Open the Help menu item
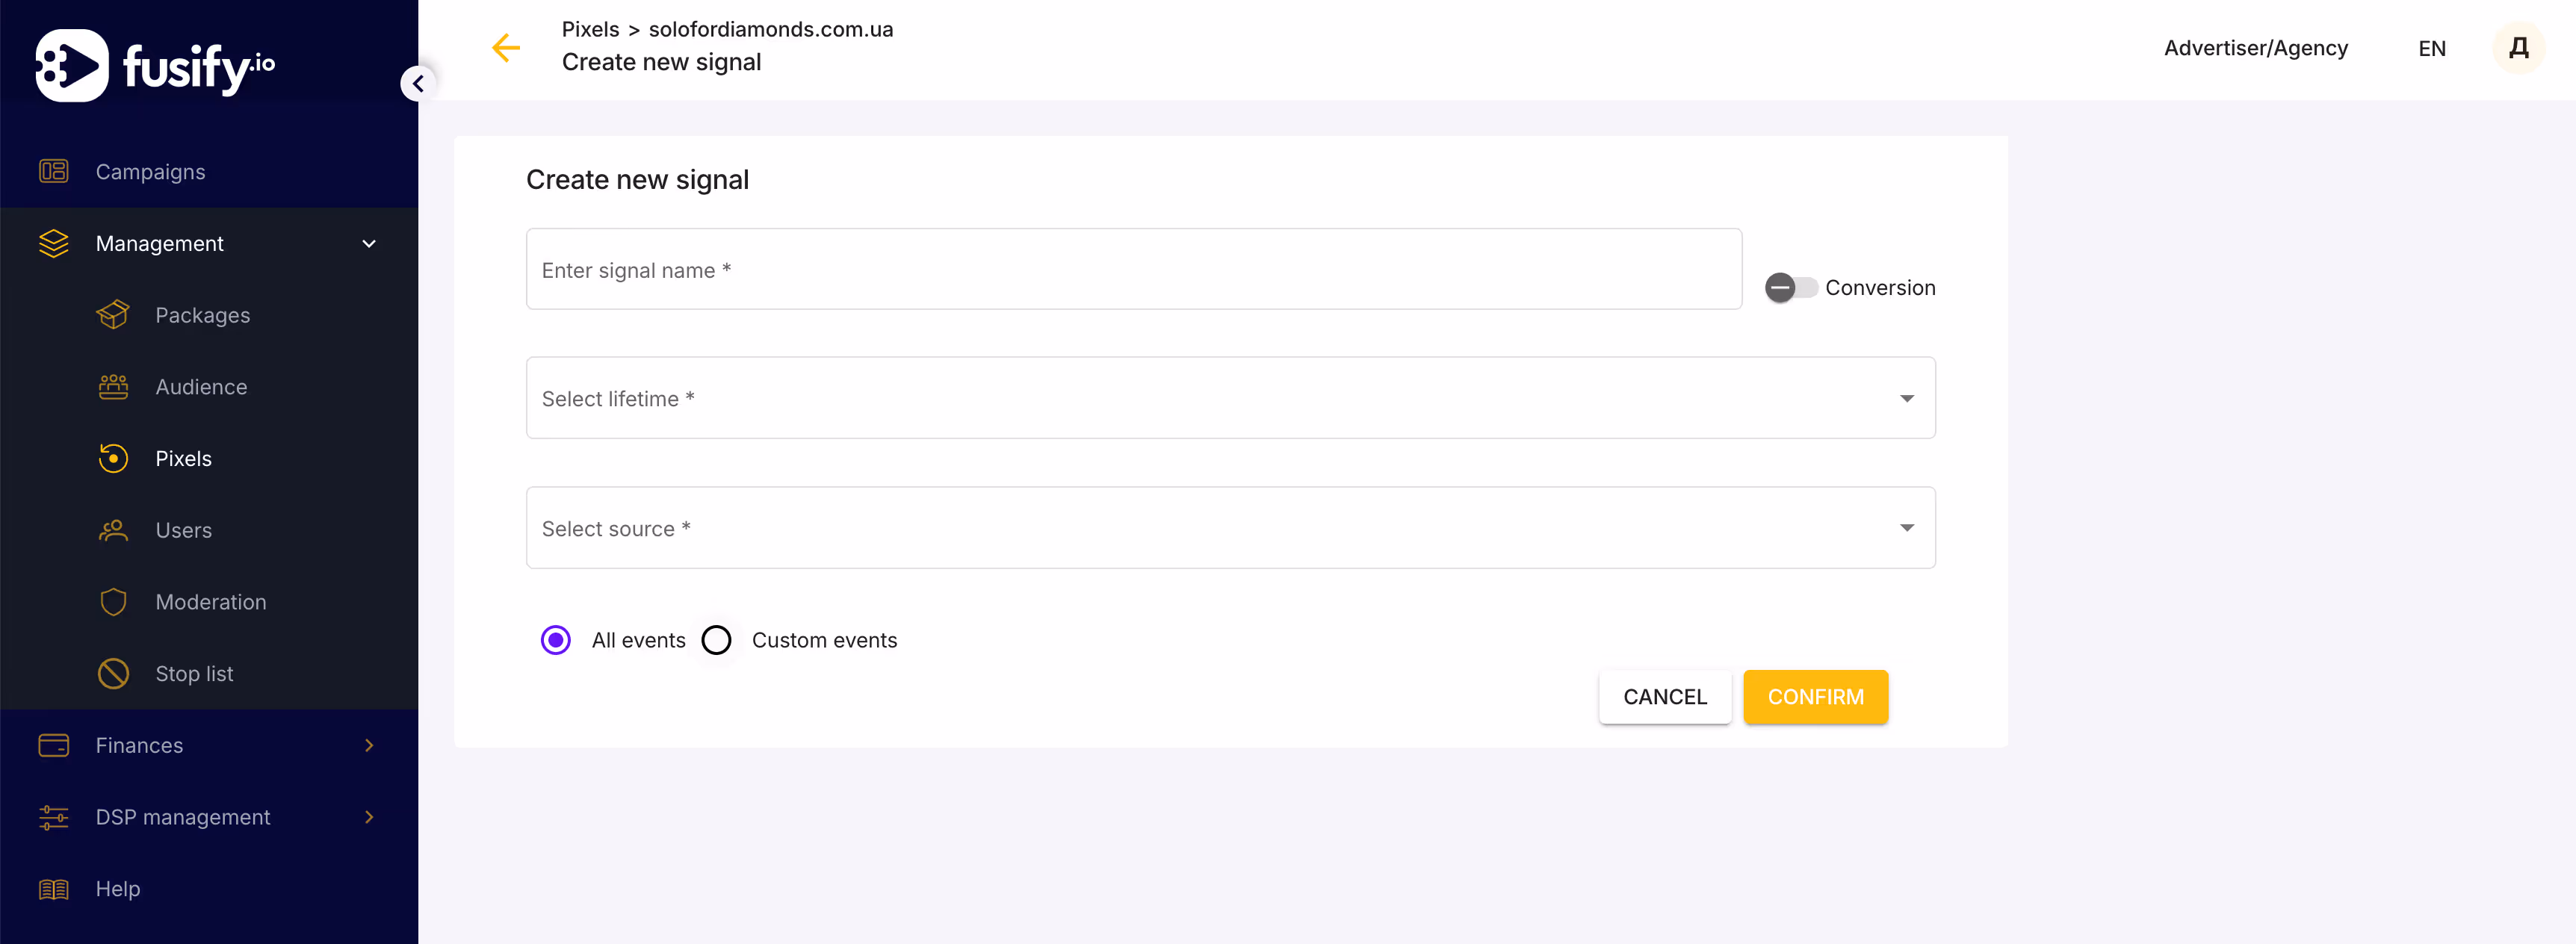The width and height of the screenshot is (2576, 944). pyautogui.click(x=118, y=889)
